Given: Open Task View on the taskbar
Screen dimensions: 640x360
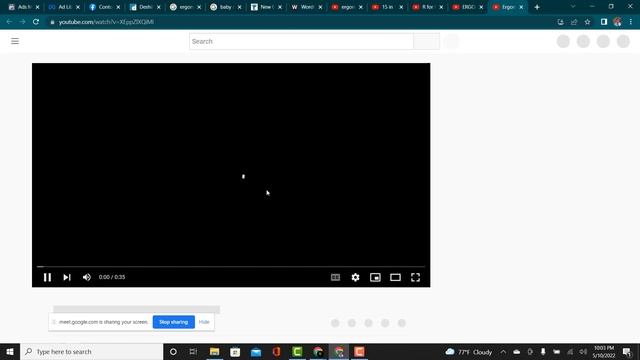Looking at the screenshot, I should [193, 351].
